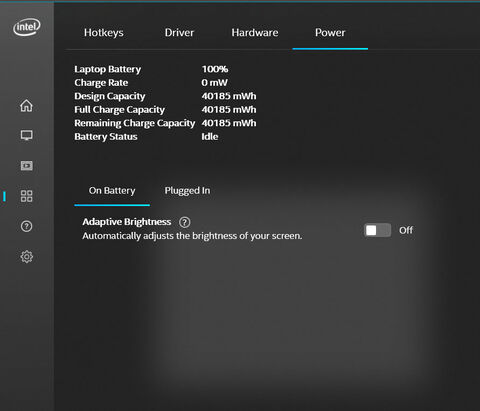
Task: Select the System grid icon in the sidebar
Action: (x=26, y=196)
